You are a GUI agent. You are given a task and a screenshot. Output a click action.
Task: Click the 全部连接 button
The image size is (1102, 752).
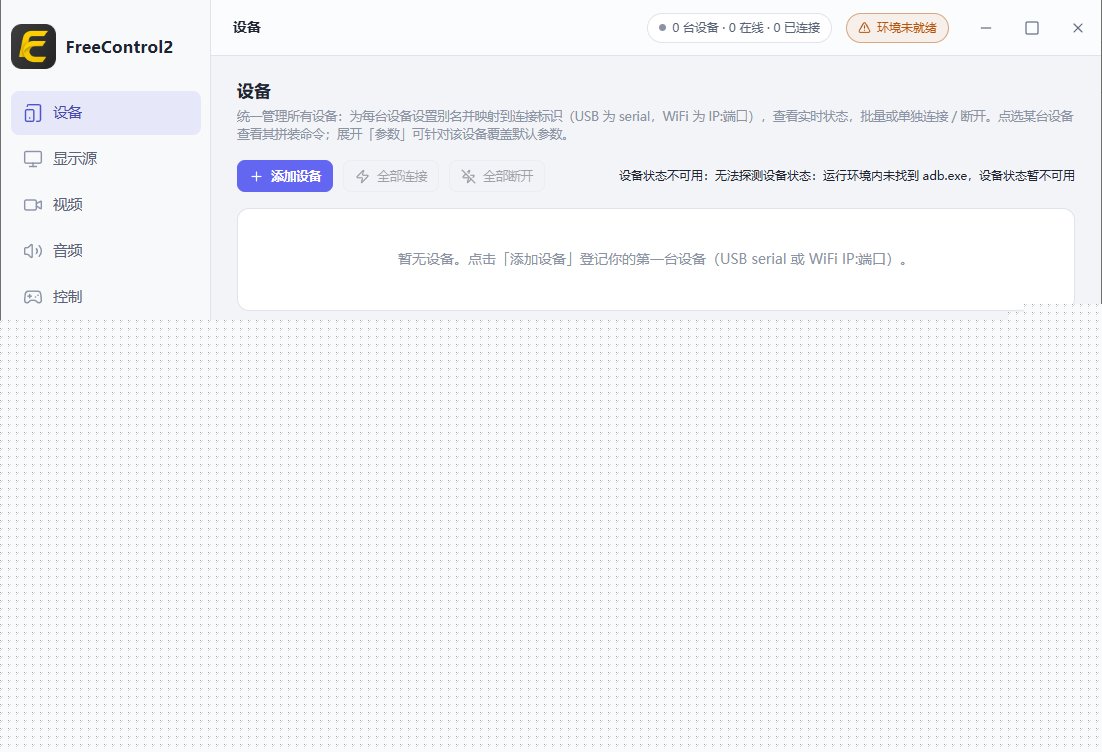(391, 176)
